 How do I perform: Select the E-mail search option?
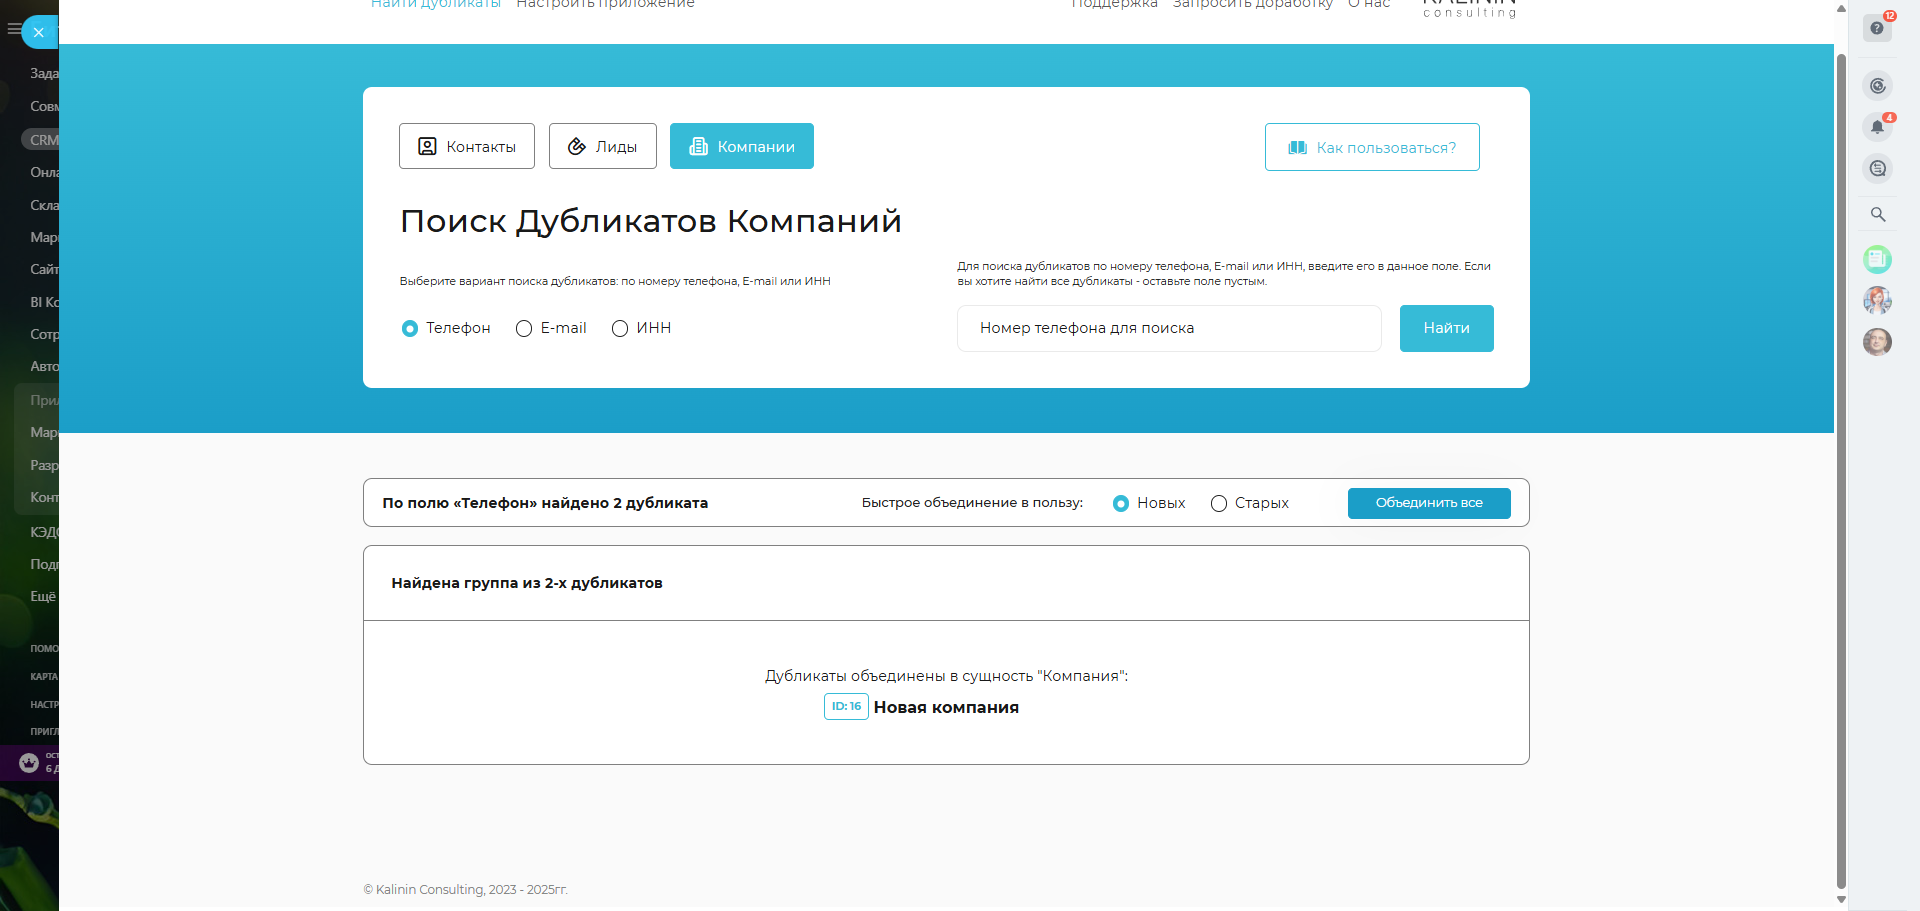pos(524,329)
